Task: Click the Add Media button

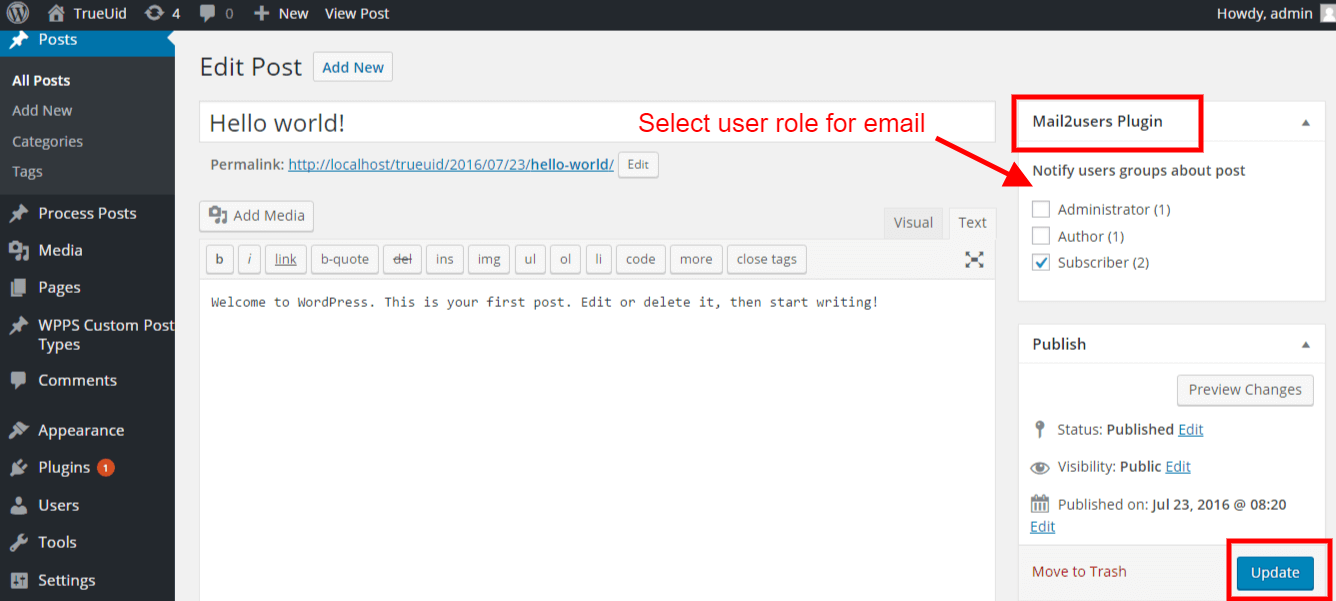Action: pyautogui.click(x=257, y=216)
